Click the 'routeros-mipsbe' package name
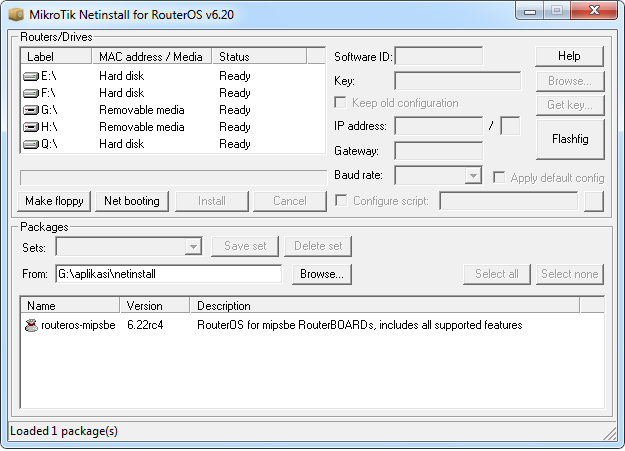This screenshot has width=625, height=451. [x=78, y=325]
